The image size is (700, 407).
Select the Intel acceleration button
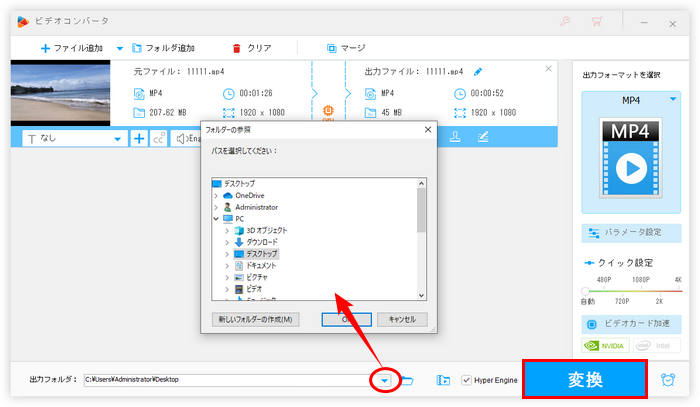pos(657,345)
